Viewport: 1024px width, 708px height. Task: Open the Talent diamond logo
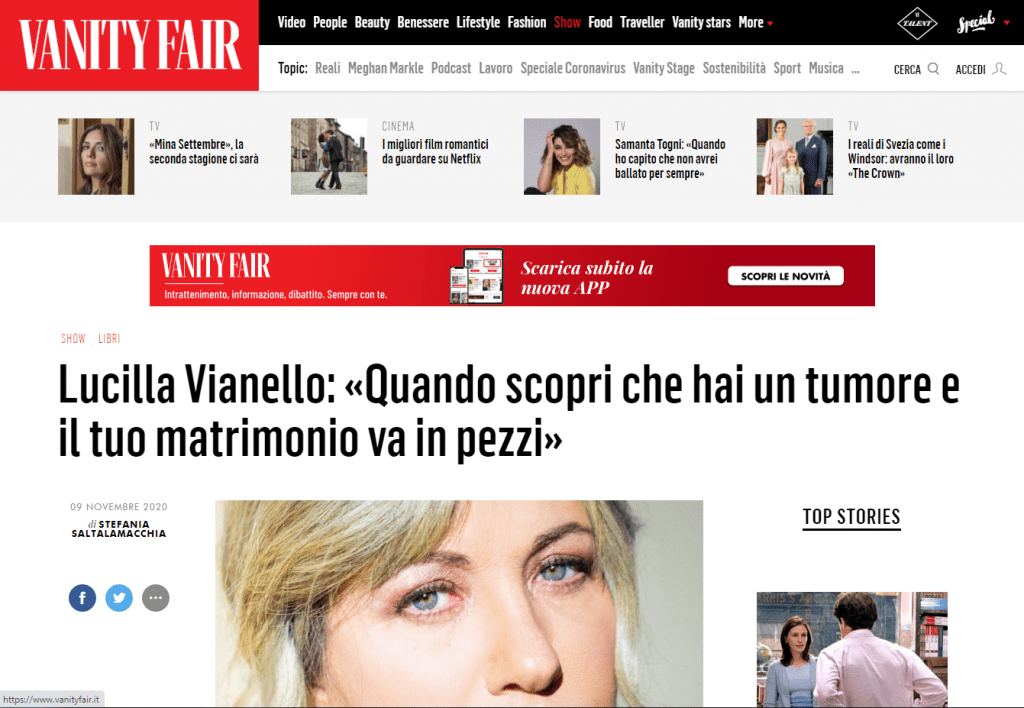pyautogui.click(x=917, y=23)
